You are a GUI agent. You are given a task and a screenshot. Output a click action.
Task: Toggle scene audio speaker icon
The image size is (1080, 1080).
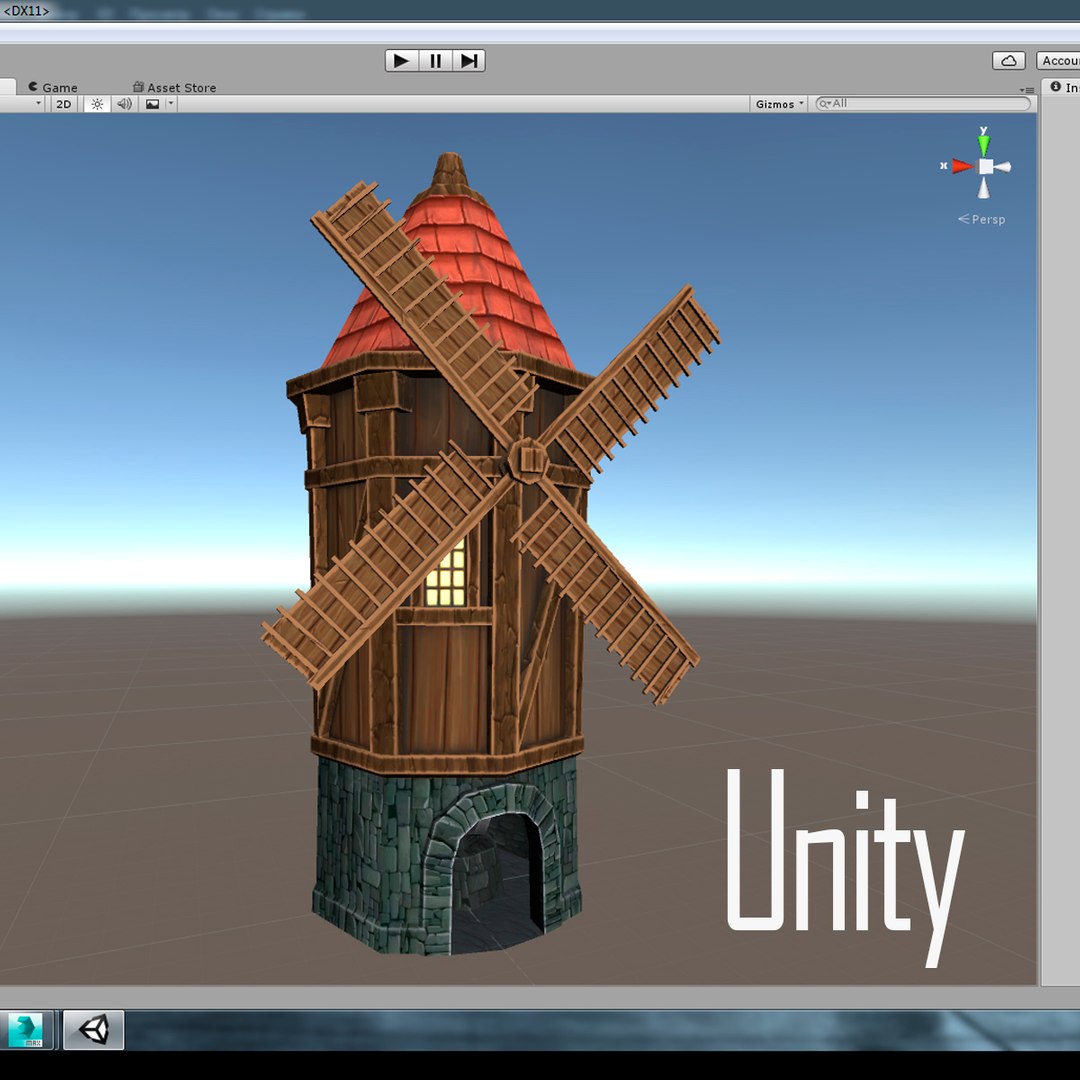[124, 104]
